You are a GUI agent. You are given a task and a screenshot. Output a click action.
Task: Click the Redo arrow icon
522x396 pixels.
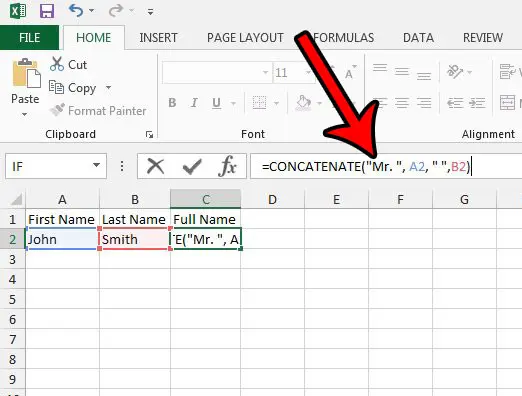point(116,10)
